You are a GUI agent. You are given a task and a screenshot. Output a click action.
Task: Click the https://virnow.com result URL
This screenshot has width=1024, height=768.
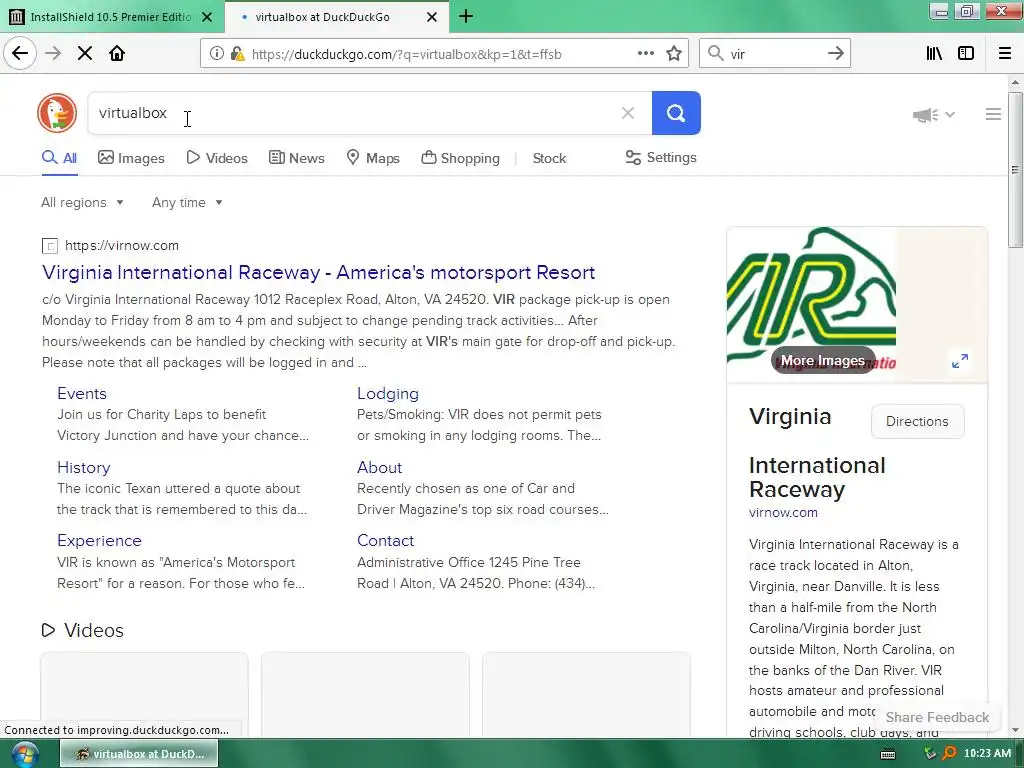coord(121,246)
